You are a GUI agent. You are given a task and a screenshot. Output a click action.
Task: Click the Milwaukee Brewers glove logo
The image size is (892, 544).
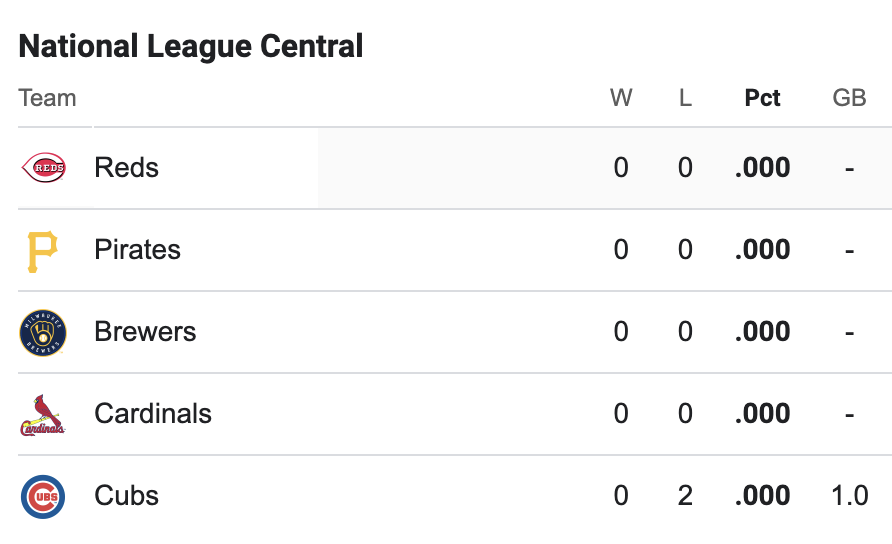(x=43, y=332)
